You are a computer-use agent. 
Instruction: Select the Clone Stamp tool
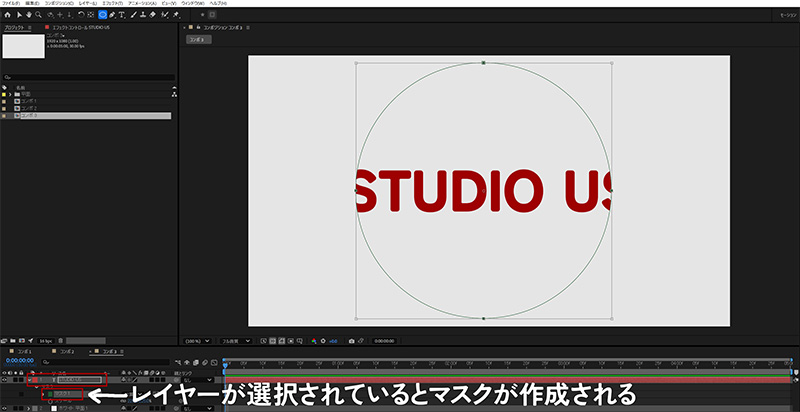click(x=143, y=15)
